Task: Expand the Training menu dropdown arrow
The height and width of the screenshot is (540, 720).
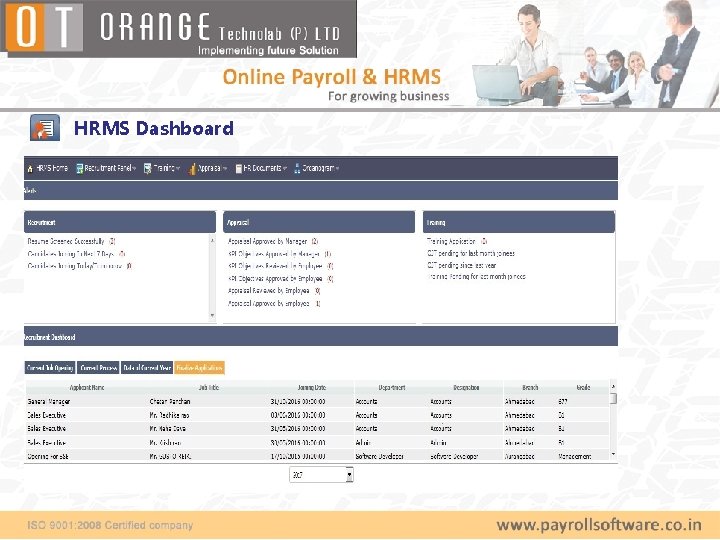Action: [178, 169]
